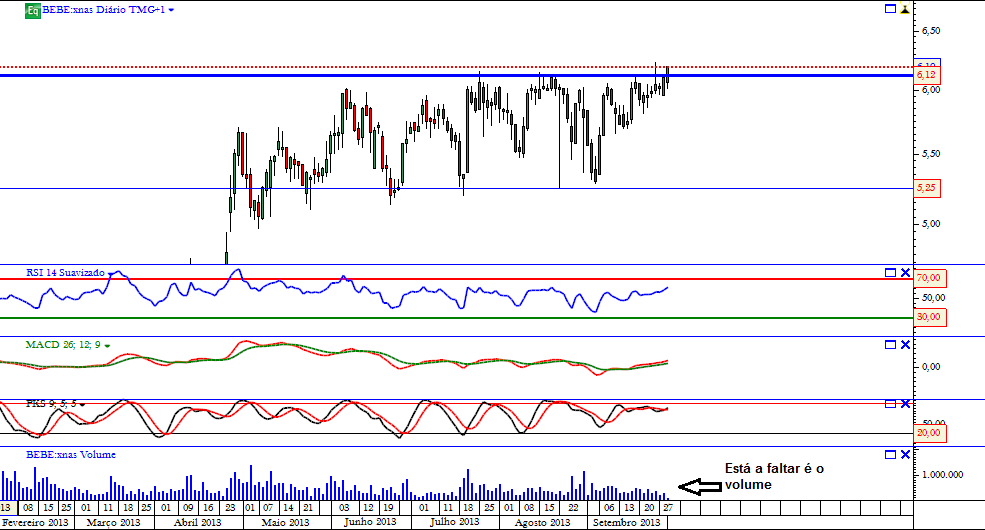The height and width of the screenshot is (530, 985).
Task: Click Março 2013 on the time axis
Action: pos(114,522)
